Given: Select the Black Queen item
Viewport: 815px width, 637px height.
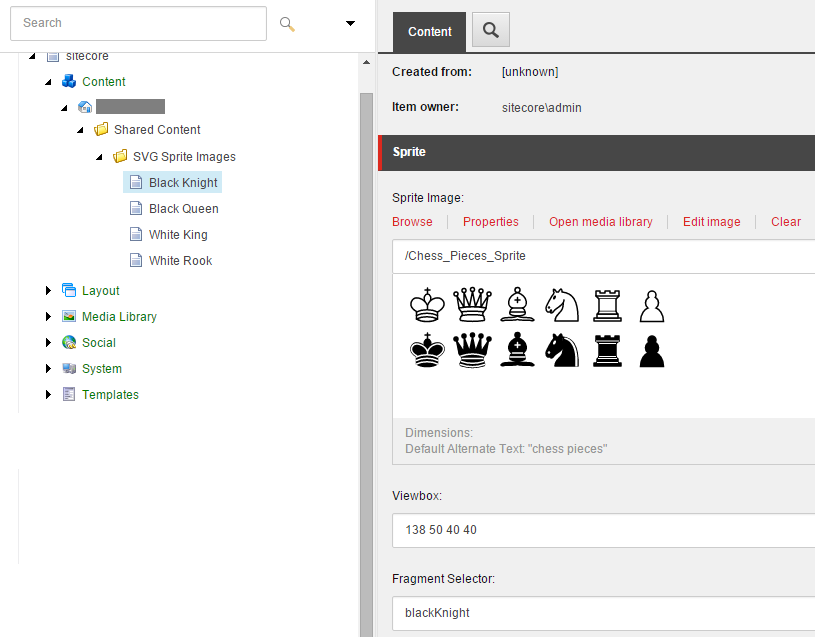Looking at the screenshot, I should coord(183,209).
